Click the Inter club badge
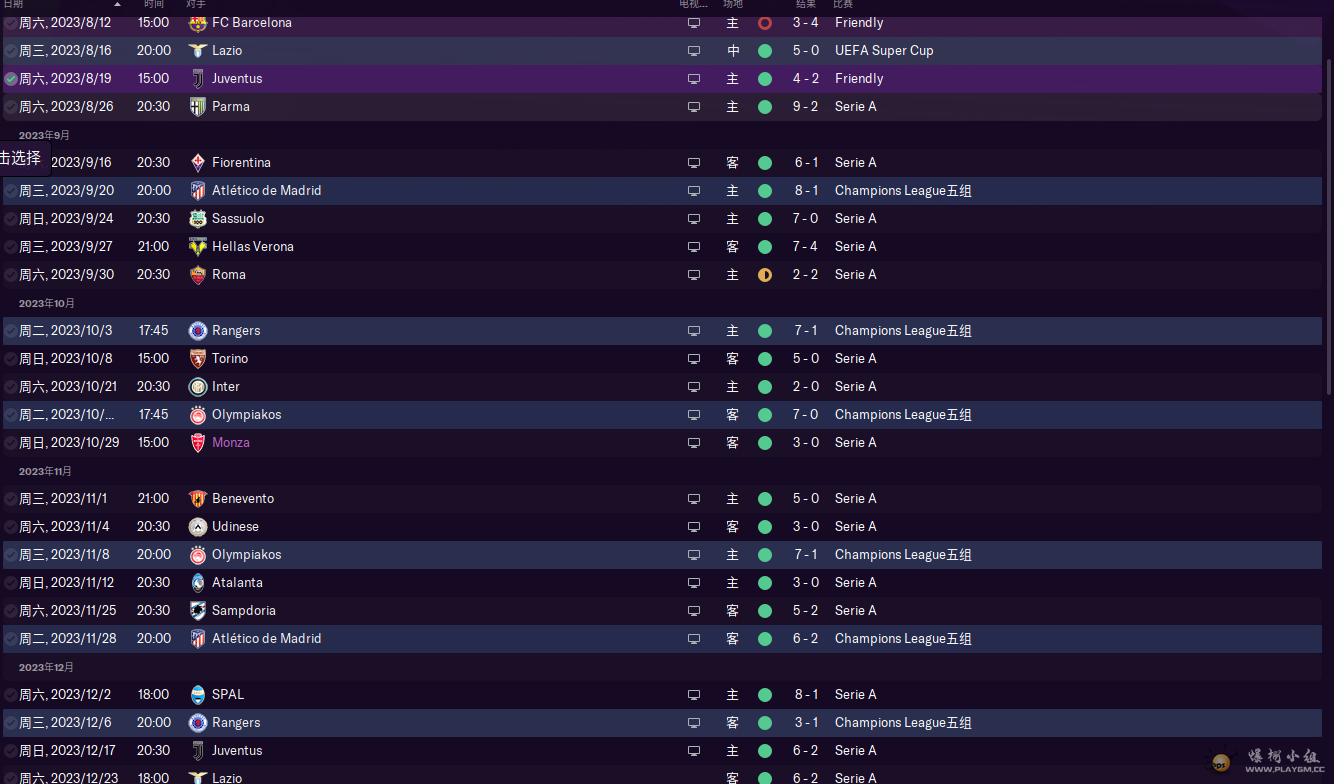This screenshot has width=1334, height=784. tap(197, 387)
